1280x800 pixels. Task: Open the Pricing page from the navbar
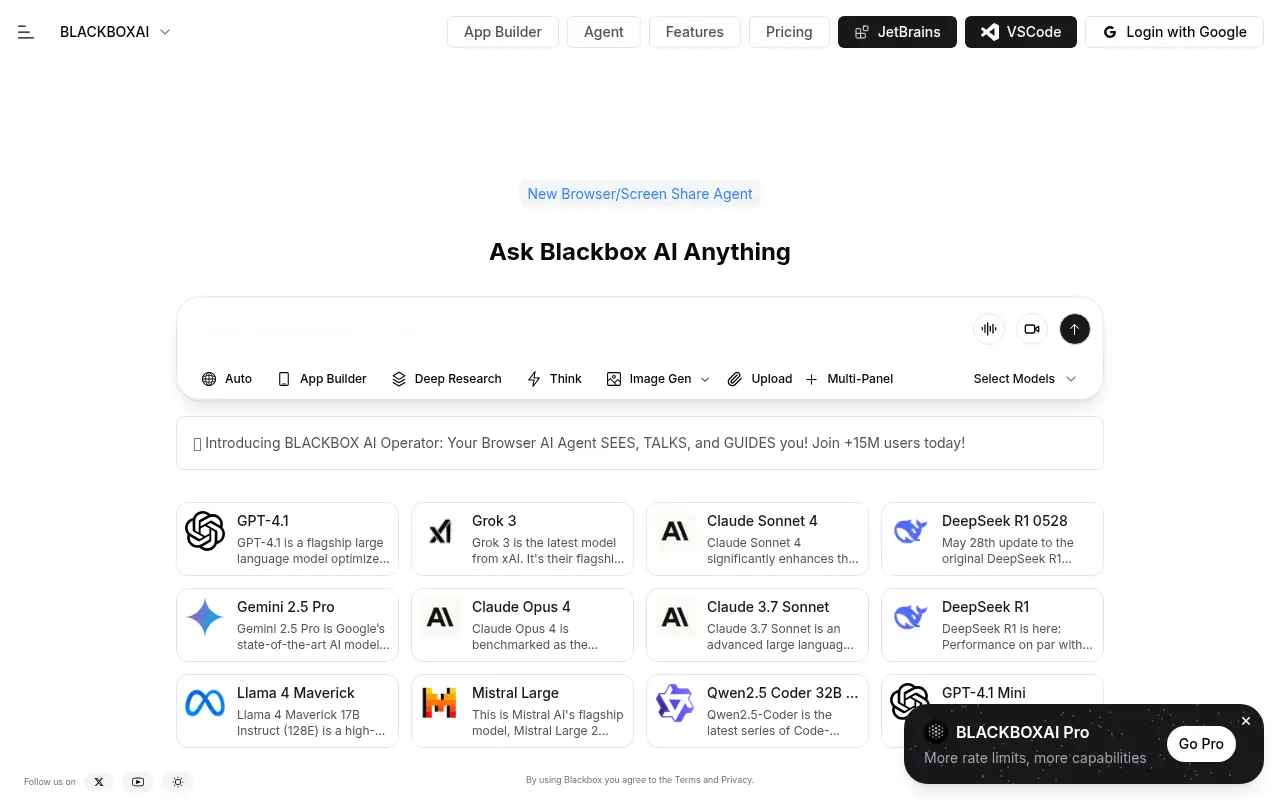point(789,32)
